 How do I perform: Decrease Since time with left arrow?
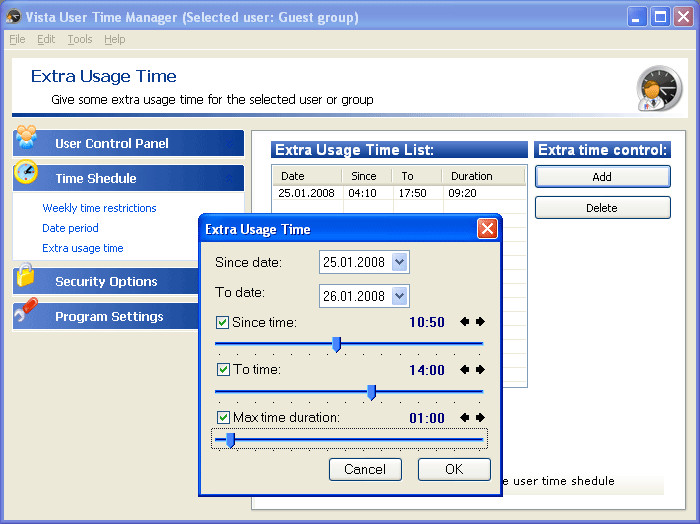[464, 322]
